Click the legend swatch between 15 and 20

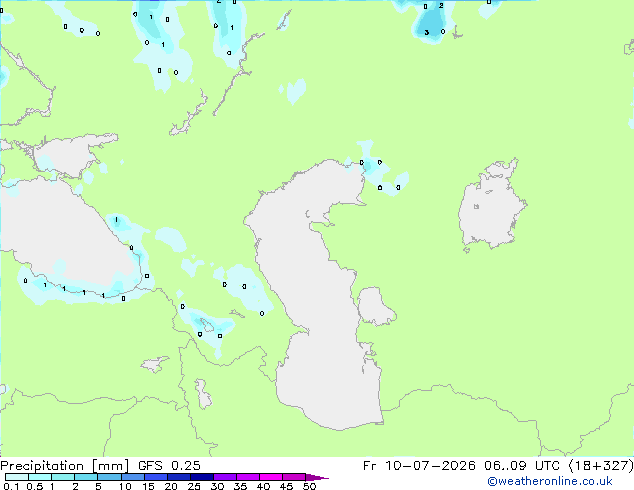pos(155,477)
